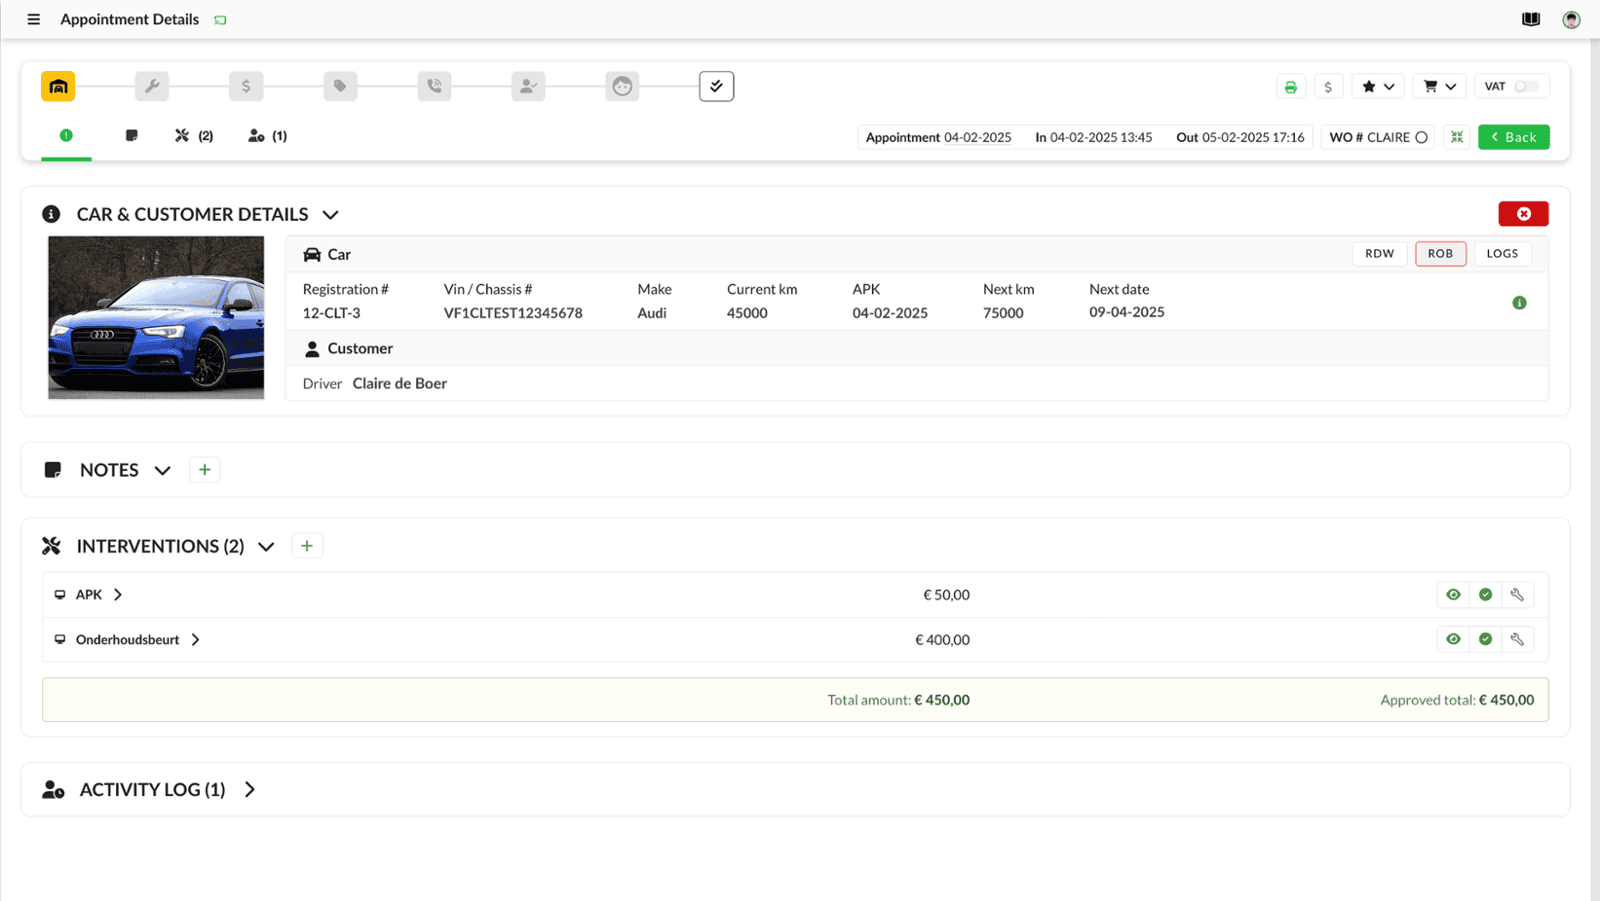Select the dollar step icon
This screenshot has height=901, width=1600.
coord(246,86)
